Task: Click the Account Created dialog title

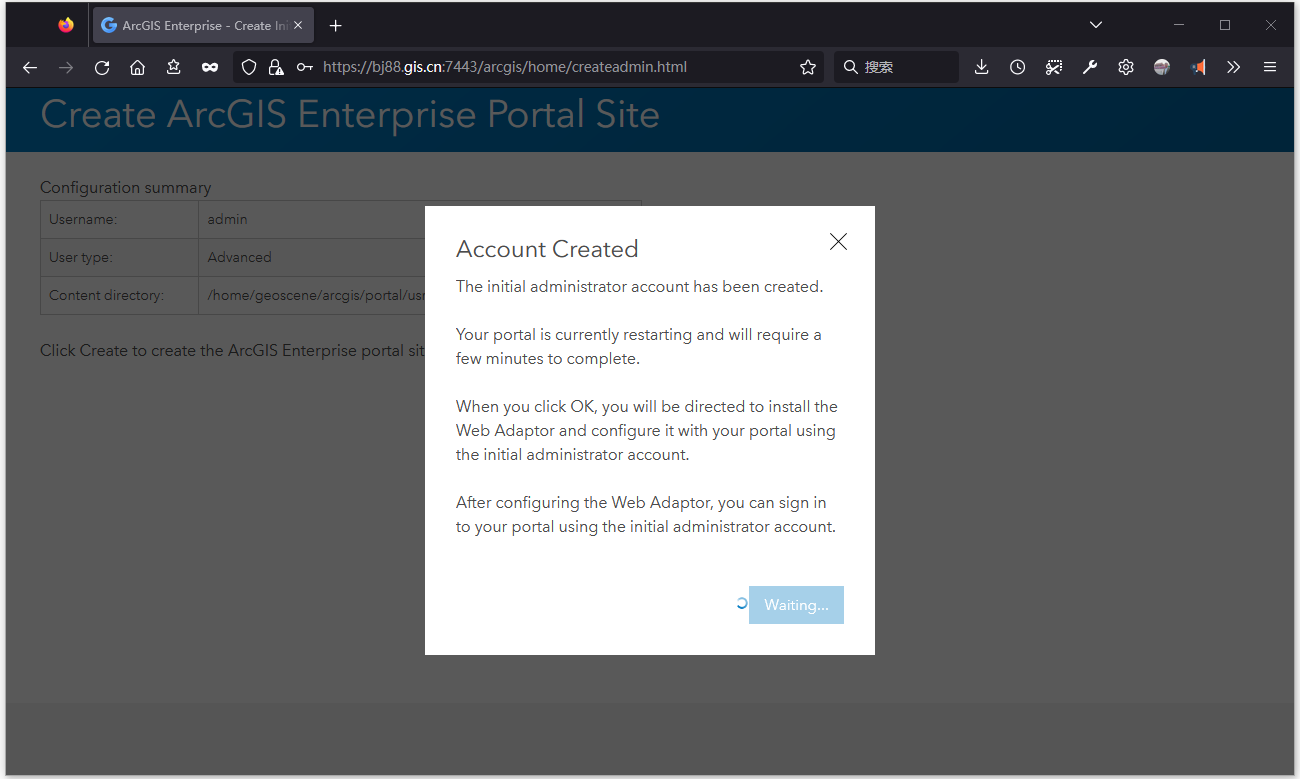Action: 547,249
